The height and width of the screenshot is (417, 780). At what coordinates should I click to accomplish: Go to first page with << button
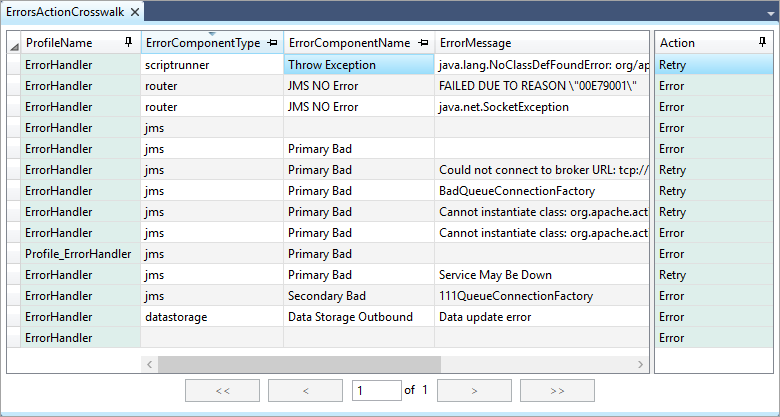pyautogui.click(x=222, y=391)
